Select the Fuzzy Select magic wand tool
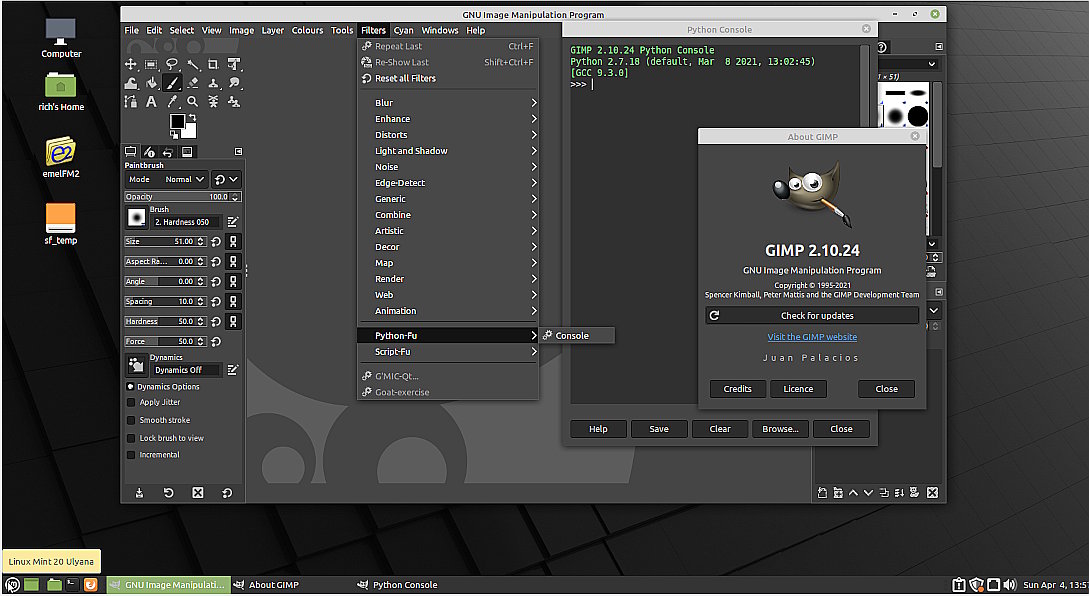 [193, 65]
